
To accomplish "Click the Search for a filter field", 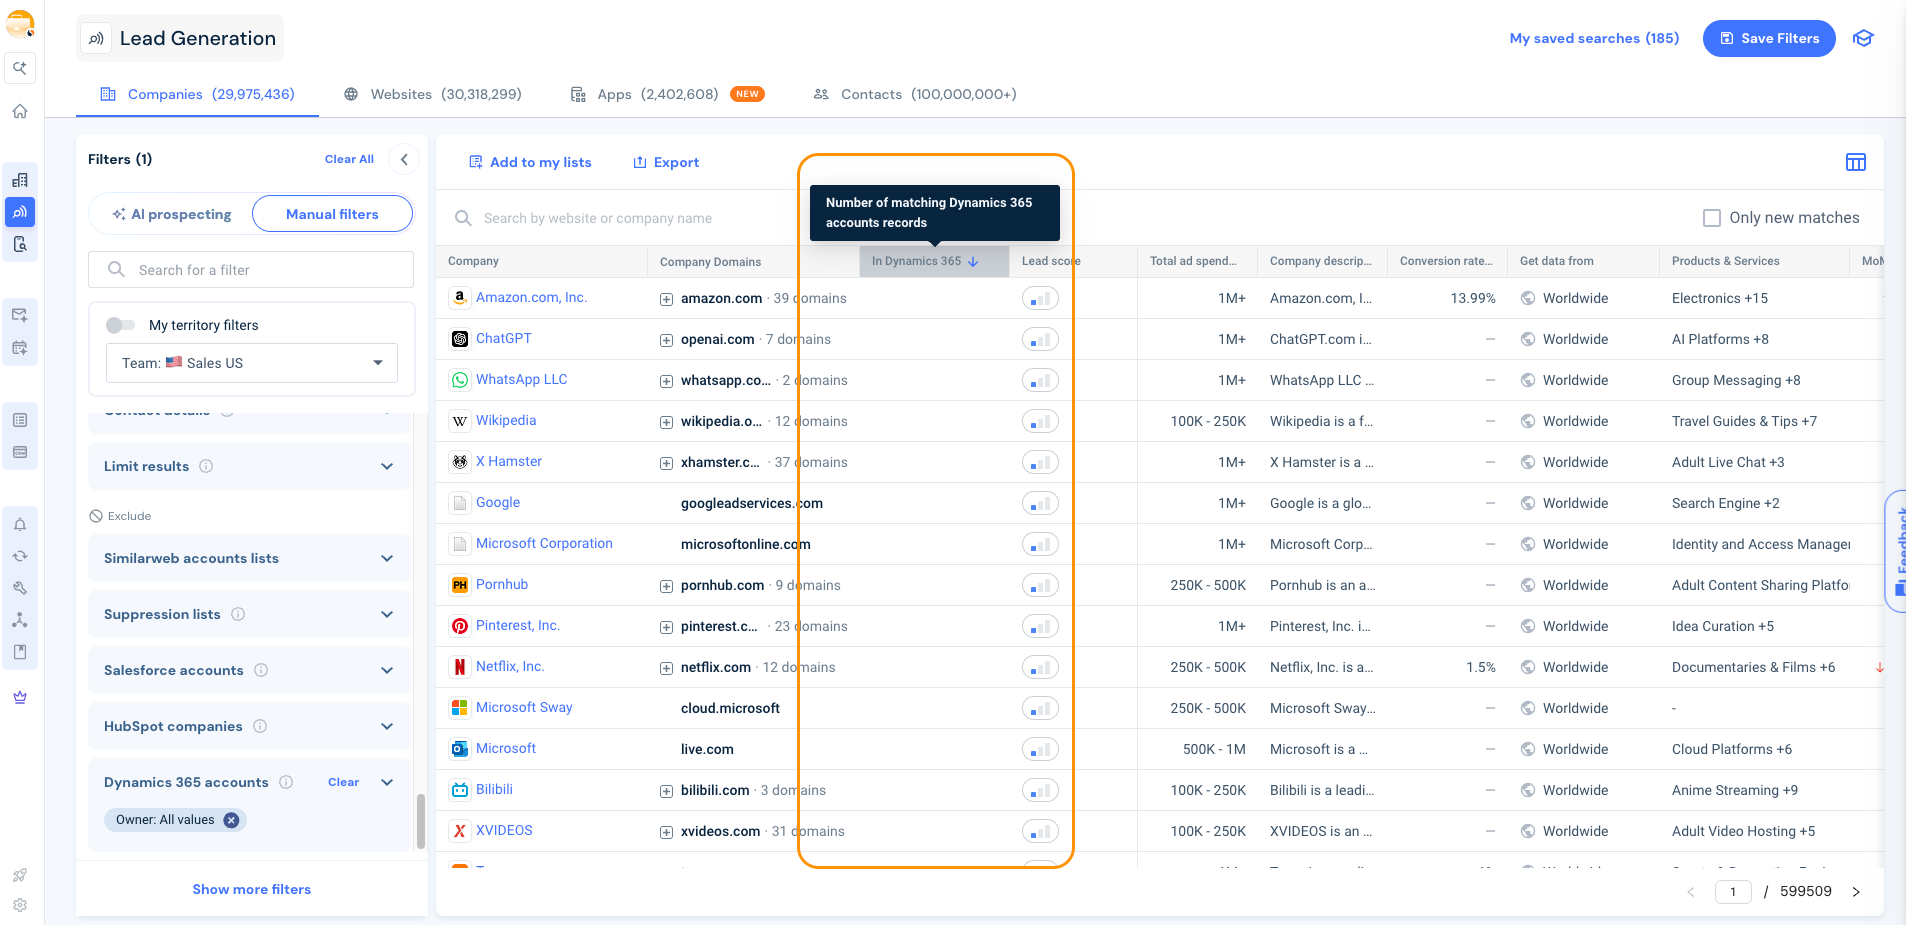I will point(251,270).
